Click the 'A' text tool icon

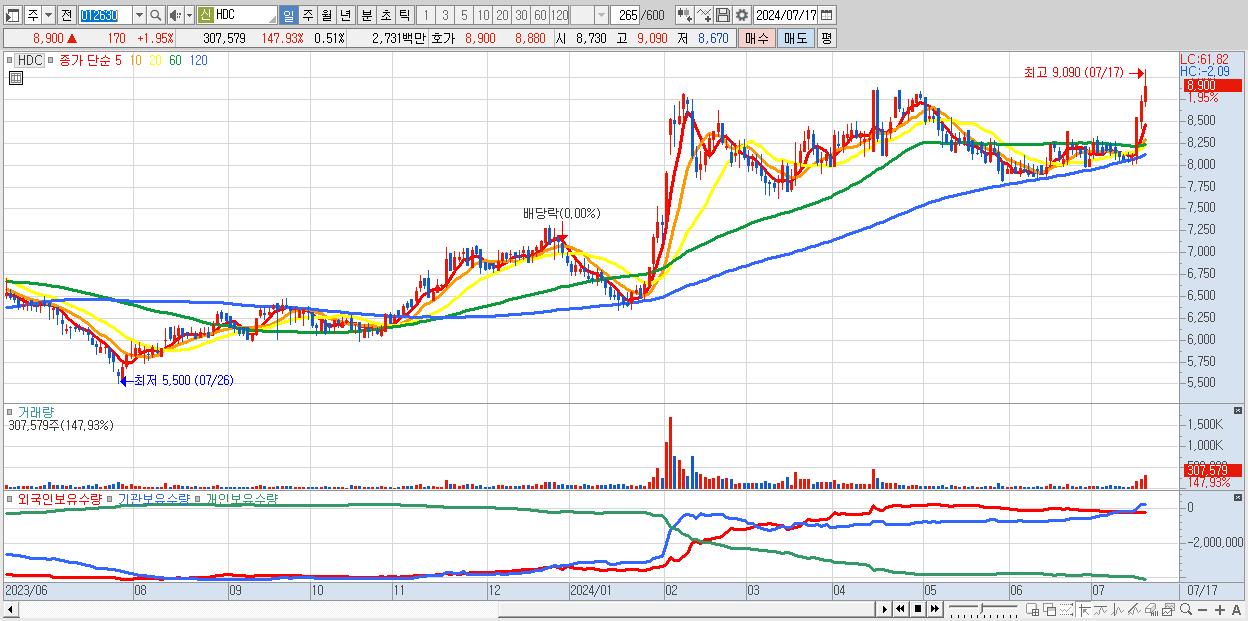point(1236,609)
